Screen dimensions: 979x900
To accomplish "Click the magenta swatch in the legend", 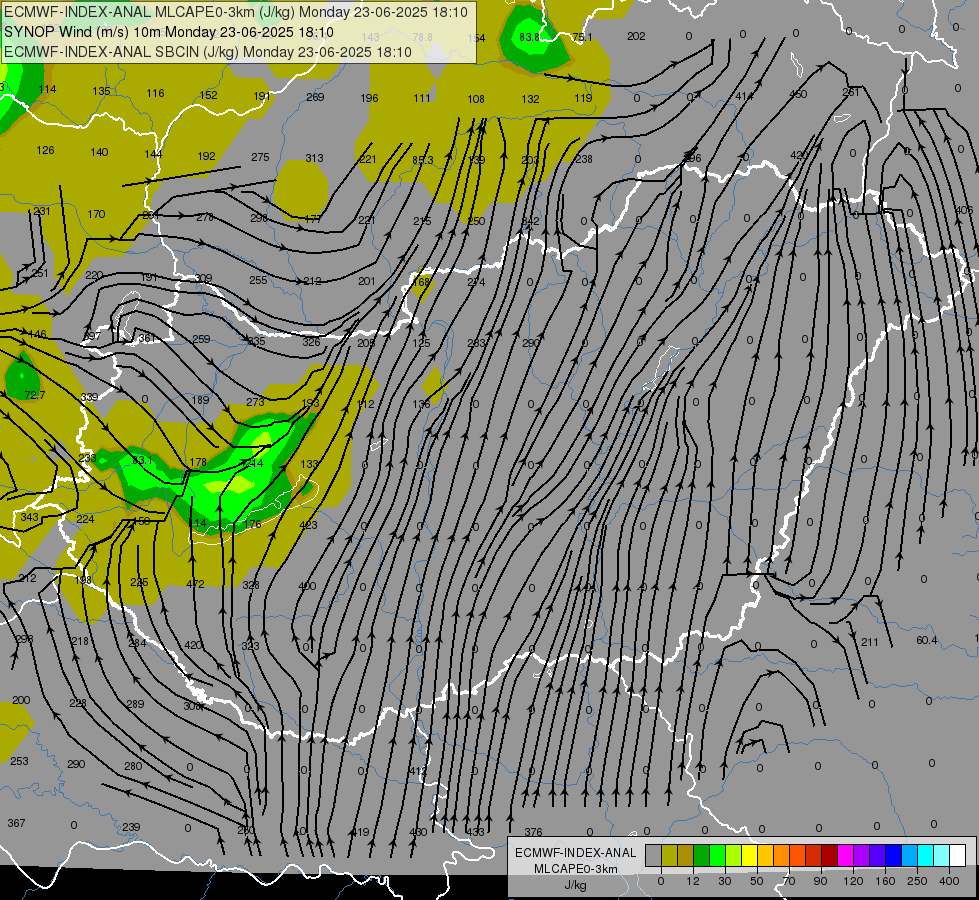I will (846, 855).
